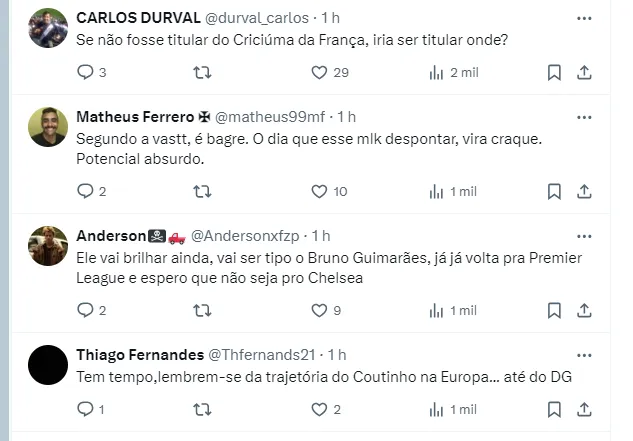Bookmark CARLOS DURVAL's tweet
The image size is (633, 441).
(x=554, y=72)
